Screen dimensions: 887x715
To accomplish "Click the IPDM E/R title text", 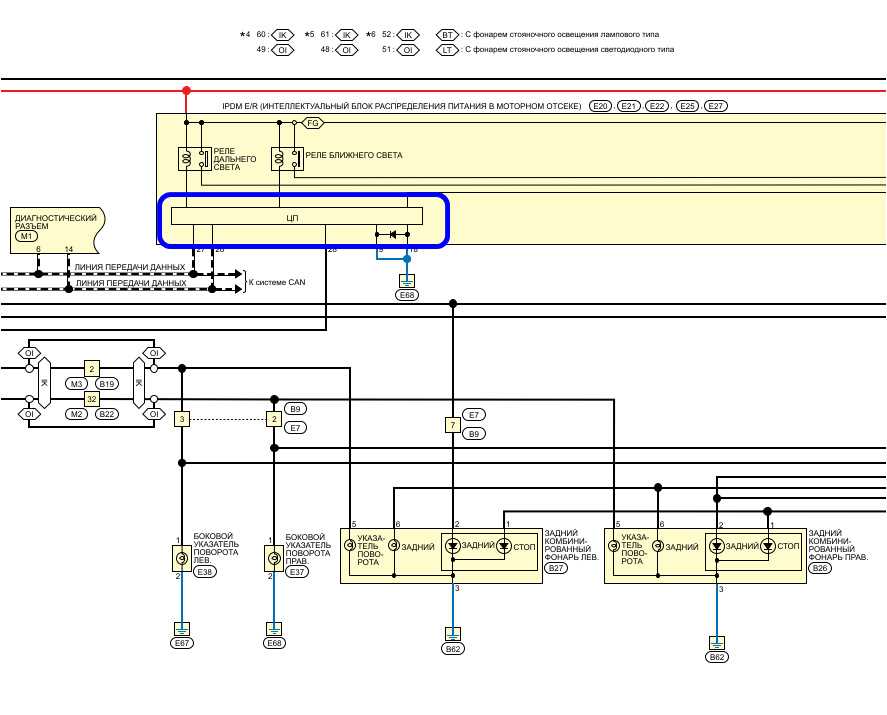I will tap(402, 106).
